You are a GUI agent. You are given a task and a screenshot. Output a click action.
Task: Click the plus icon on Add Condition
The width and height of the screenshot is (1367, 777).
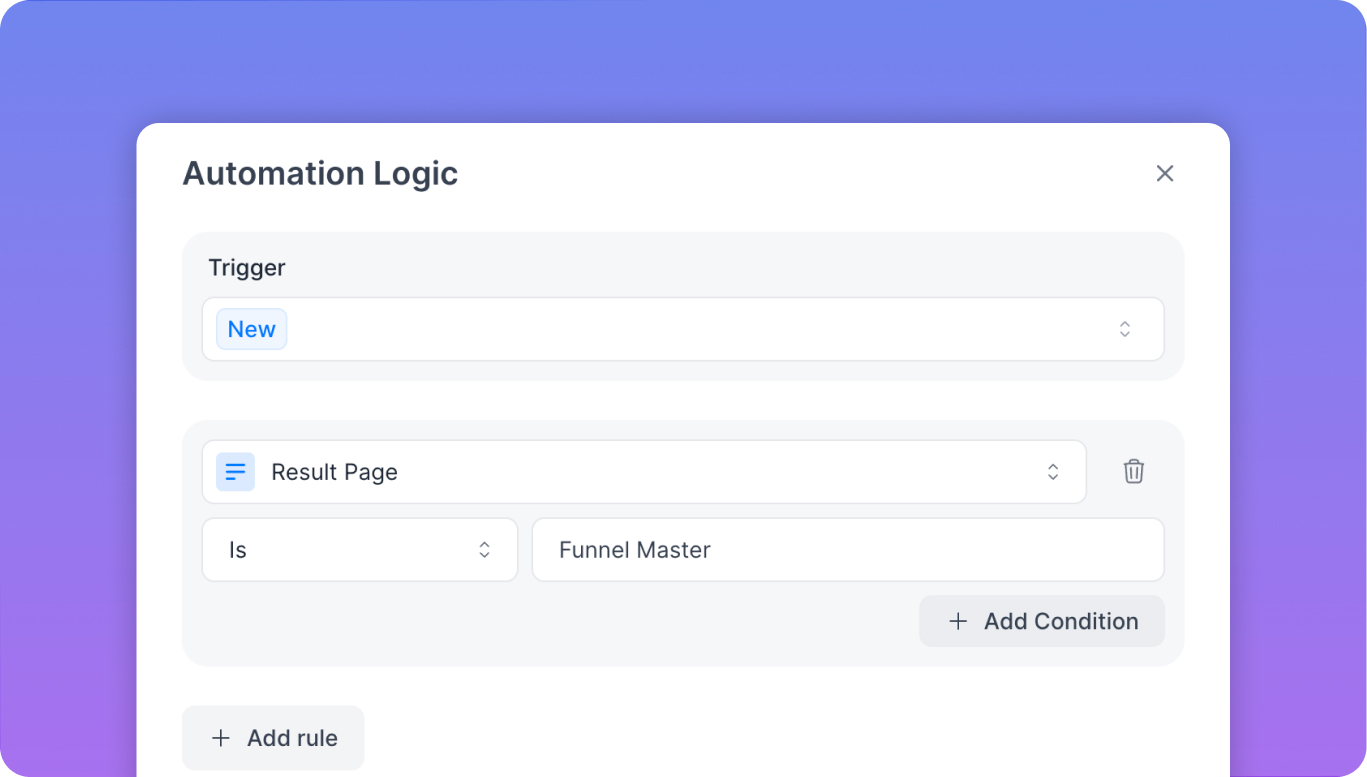point(957,621)
